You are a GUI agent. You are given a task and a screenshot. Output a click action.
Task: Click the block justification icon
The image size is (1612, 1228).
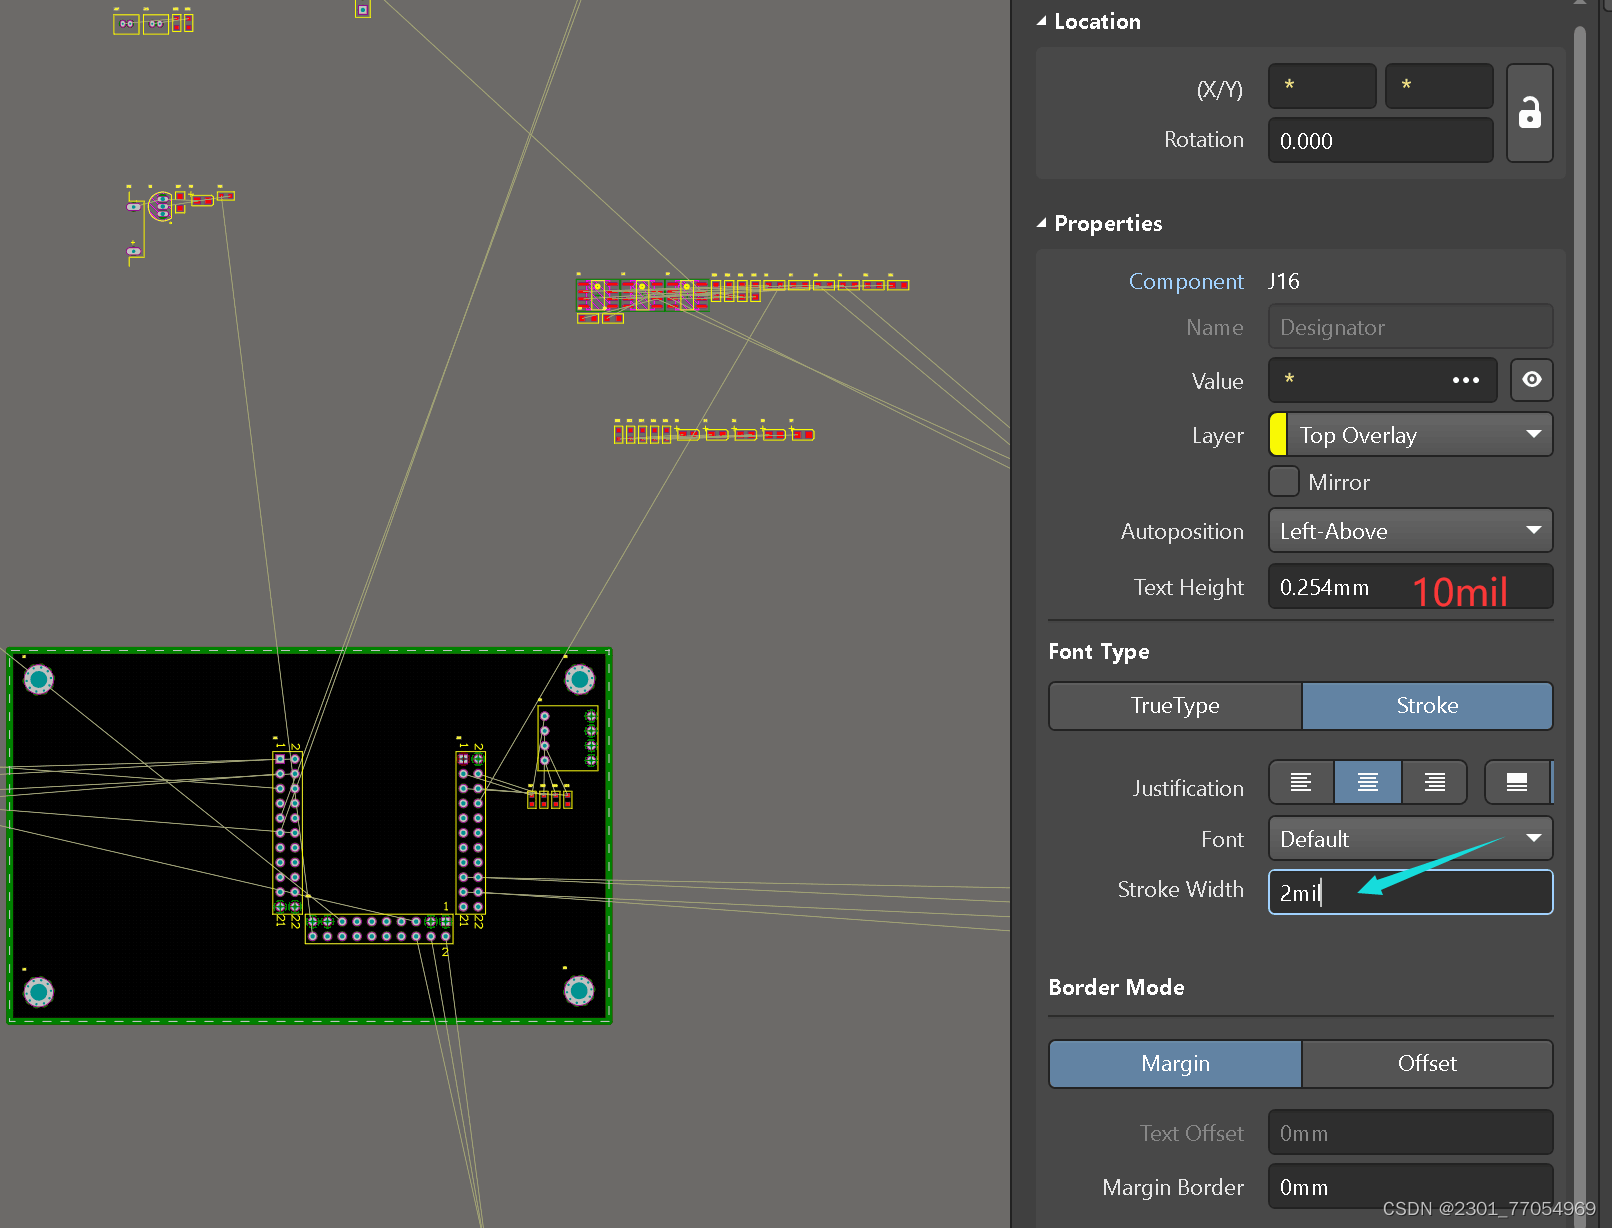click(1518, 782)
